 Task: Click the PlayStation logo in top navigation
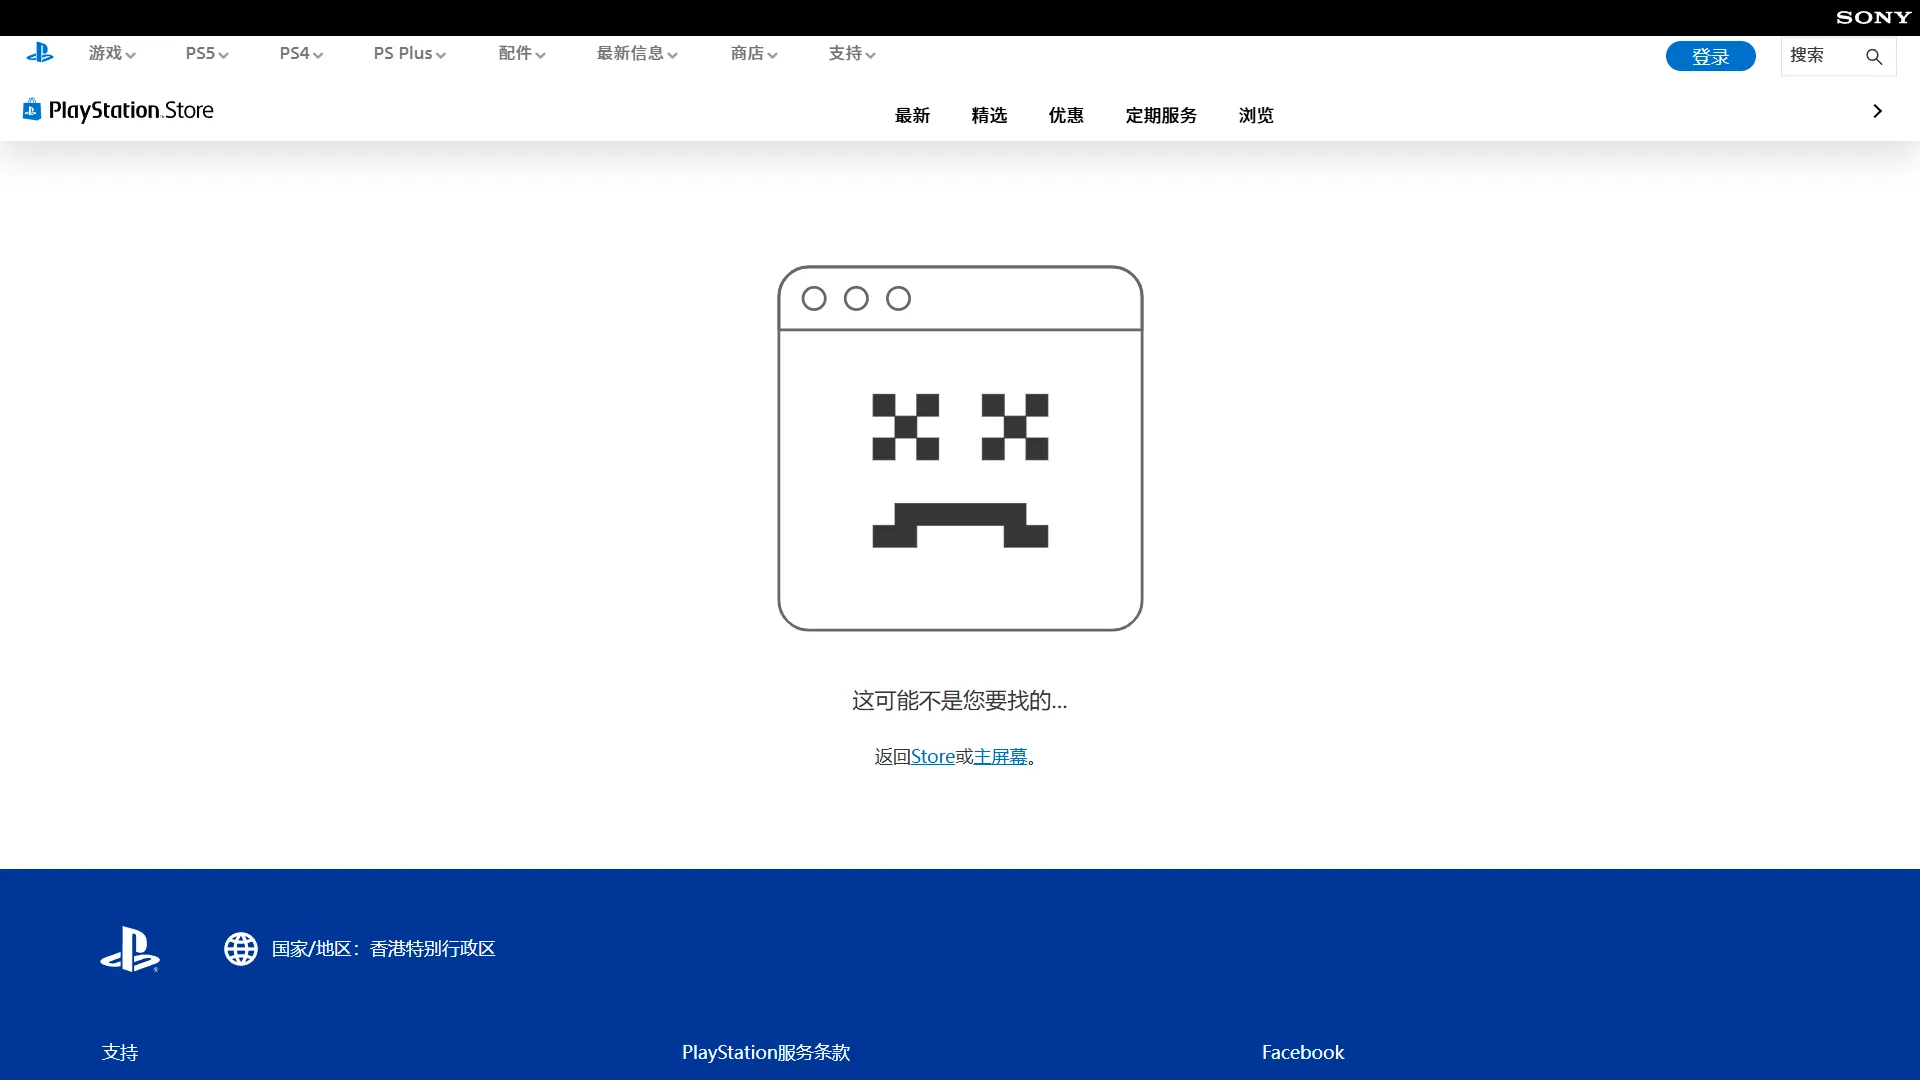[x=40, y=53]
